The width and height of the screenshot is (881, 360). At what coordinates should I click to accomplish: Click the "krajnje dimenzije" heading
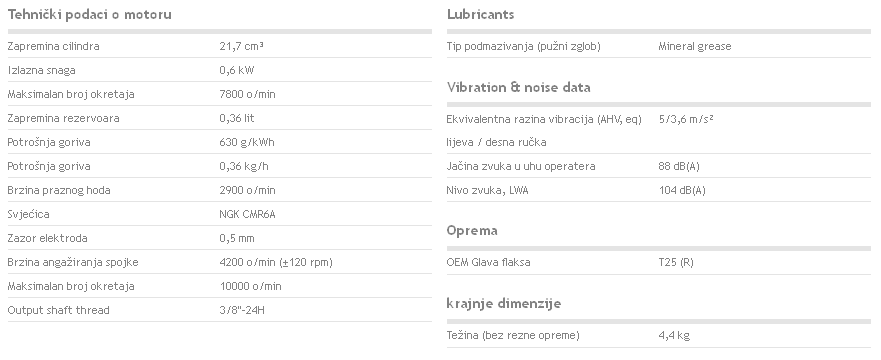click(x=504, y=304)
